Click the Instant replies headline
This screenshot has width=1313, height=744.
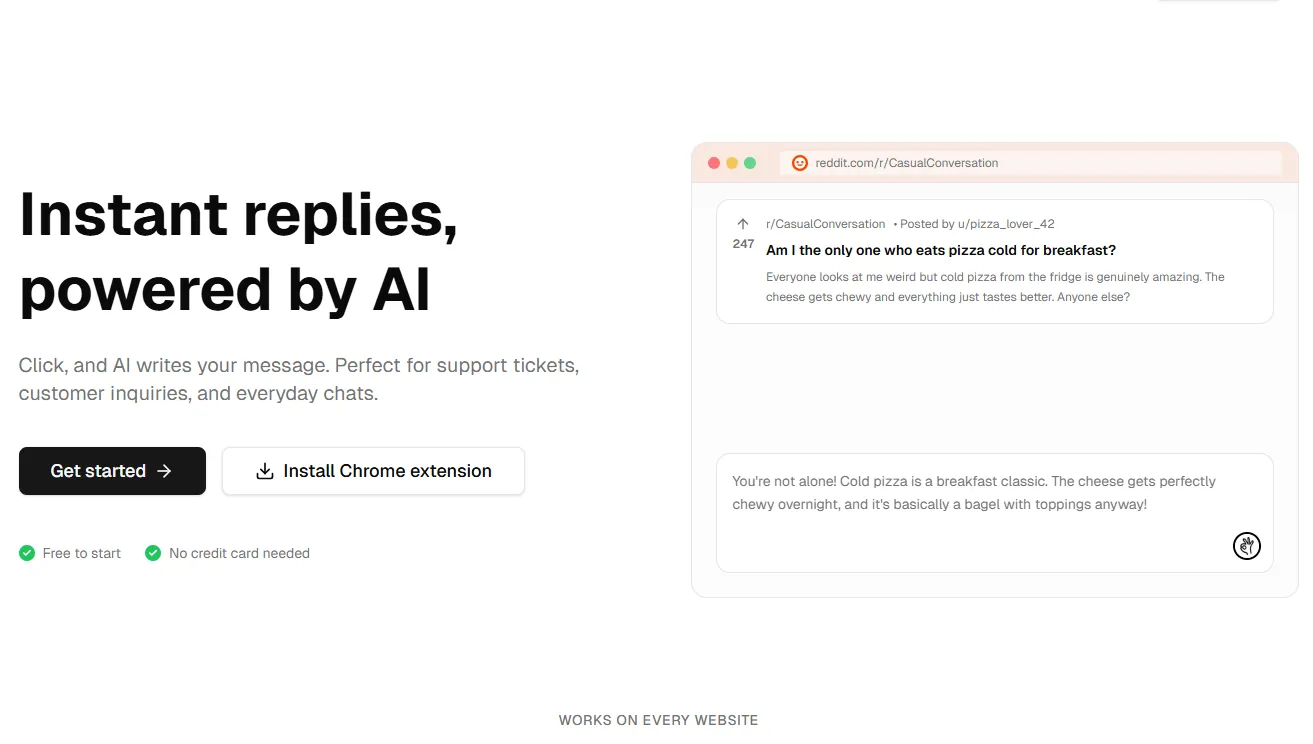pyautogui.click(x=238, y=252)
